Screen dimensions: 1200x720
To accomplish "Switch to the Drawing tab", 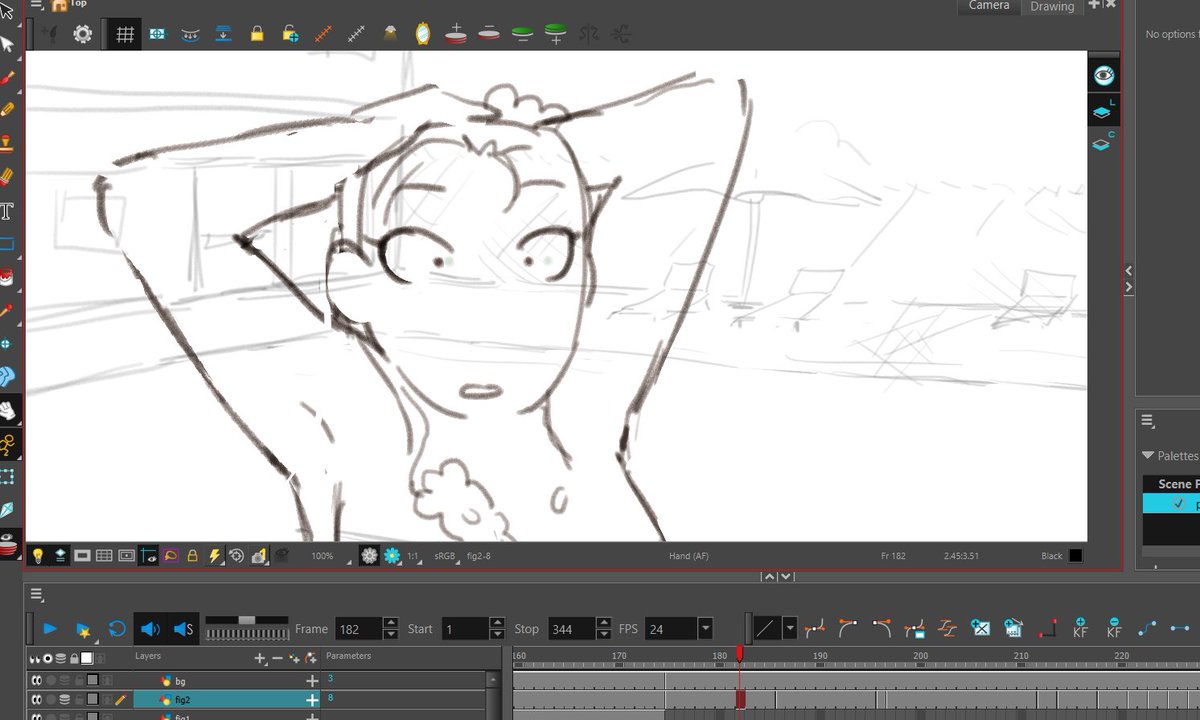I will (x=1052, y=6).
